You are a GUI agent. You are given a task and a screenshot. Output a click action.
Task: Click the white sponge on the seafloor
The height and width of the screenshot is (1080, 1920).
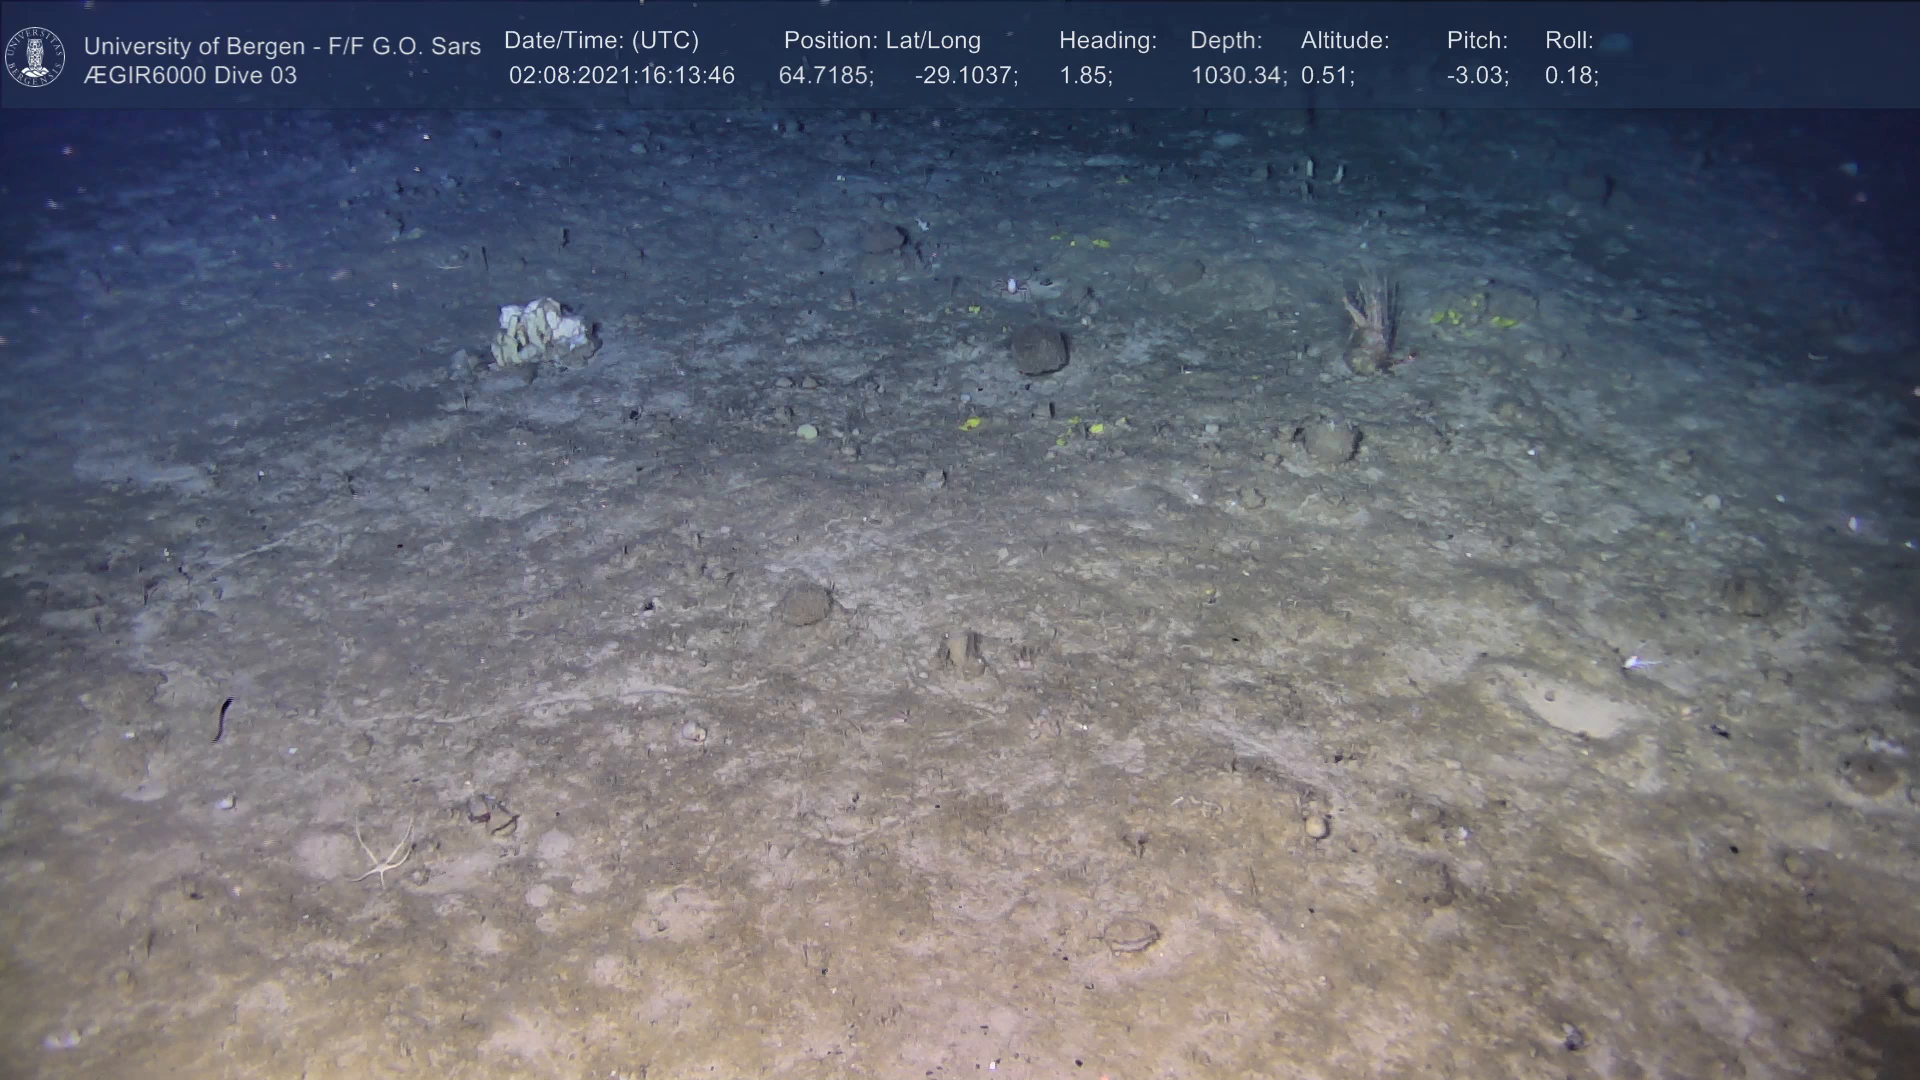click(541, 331)
